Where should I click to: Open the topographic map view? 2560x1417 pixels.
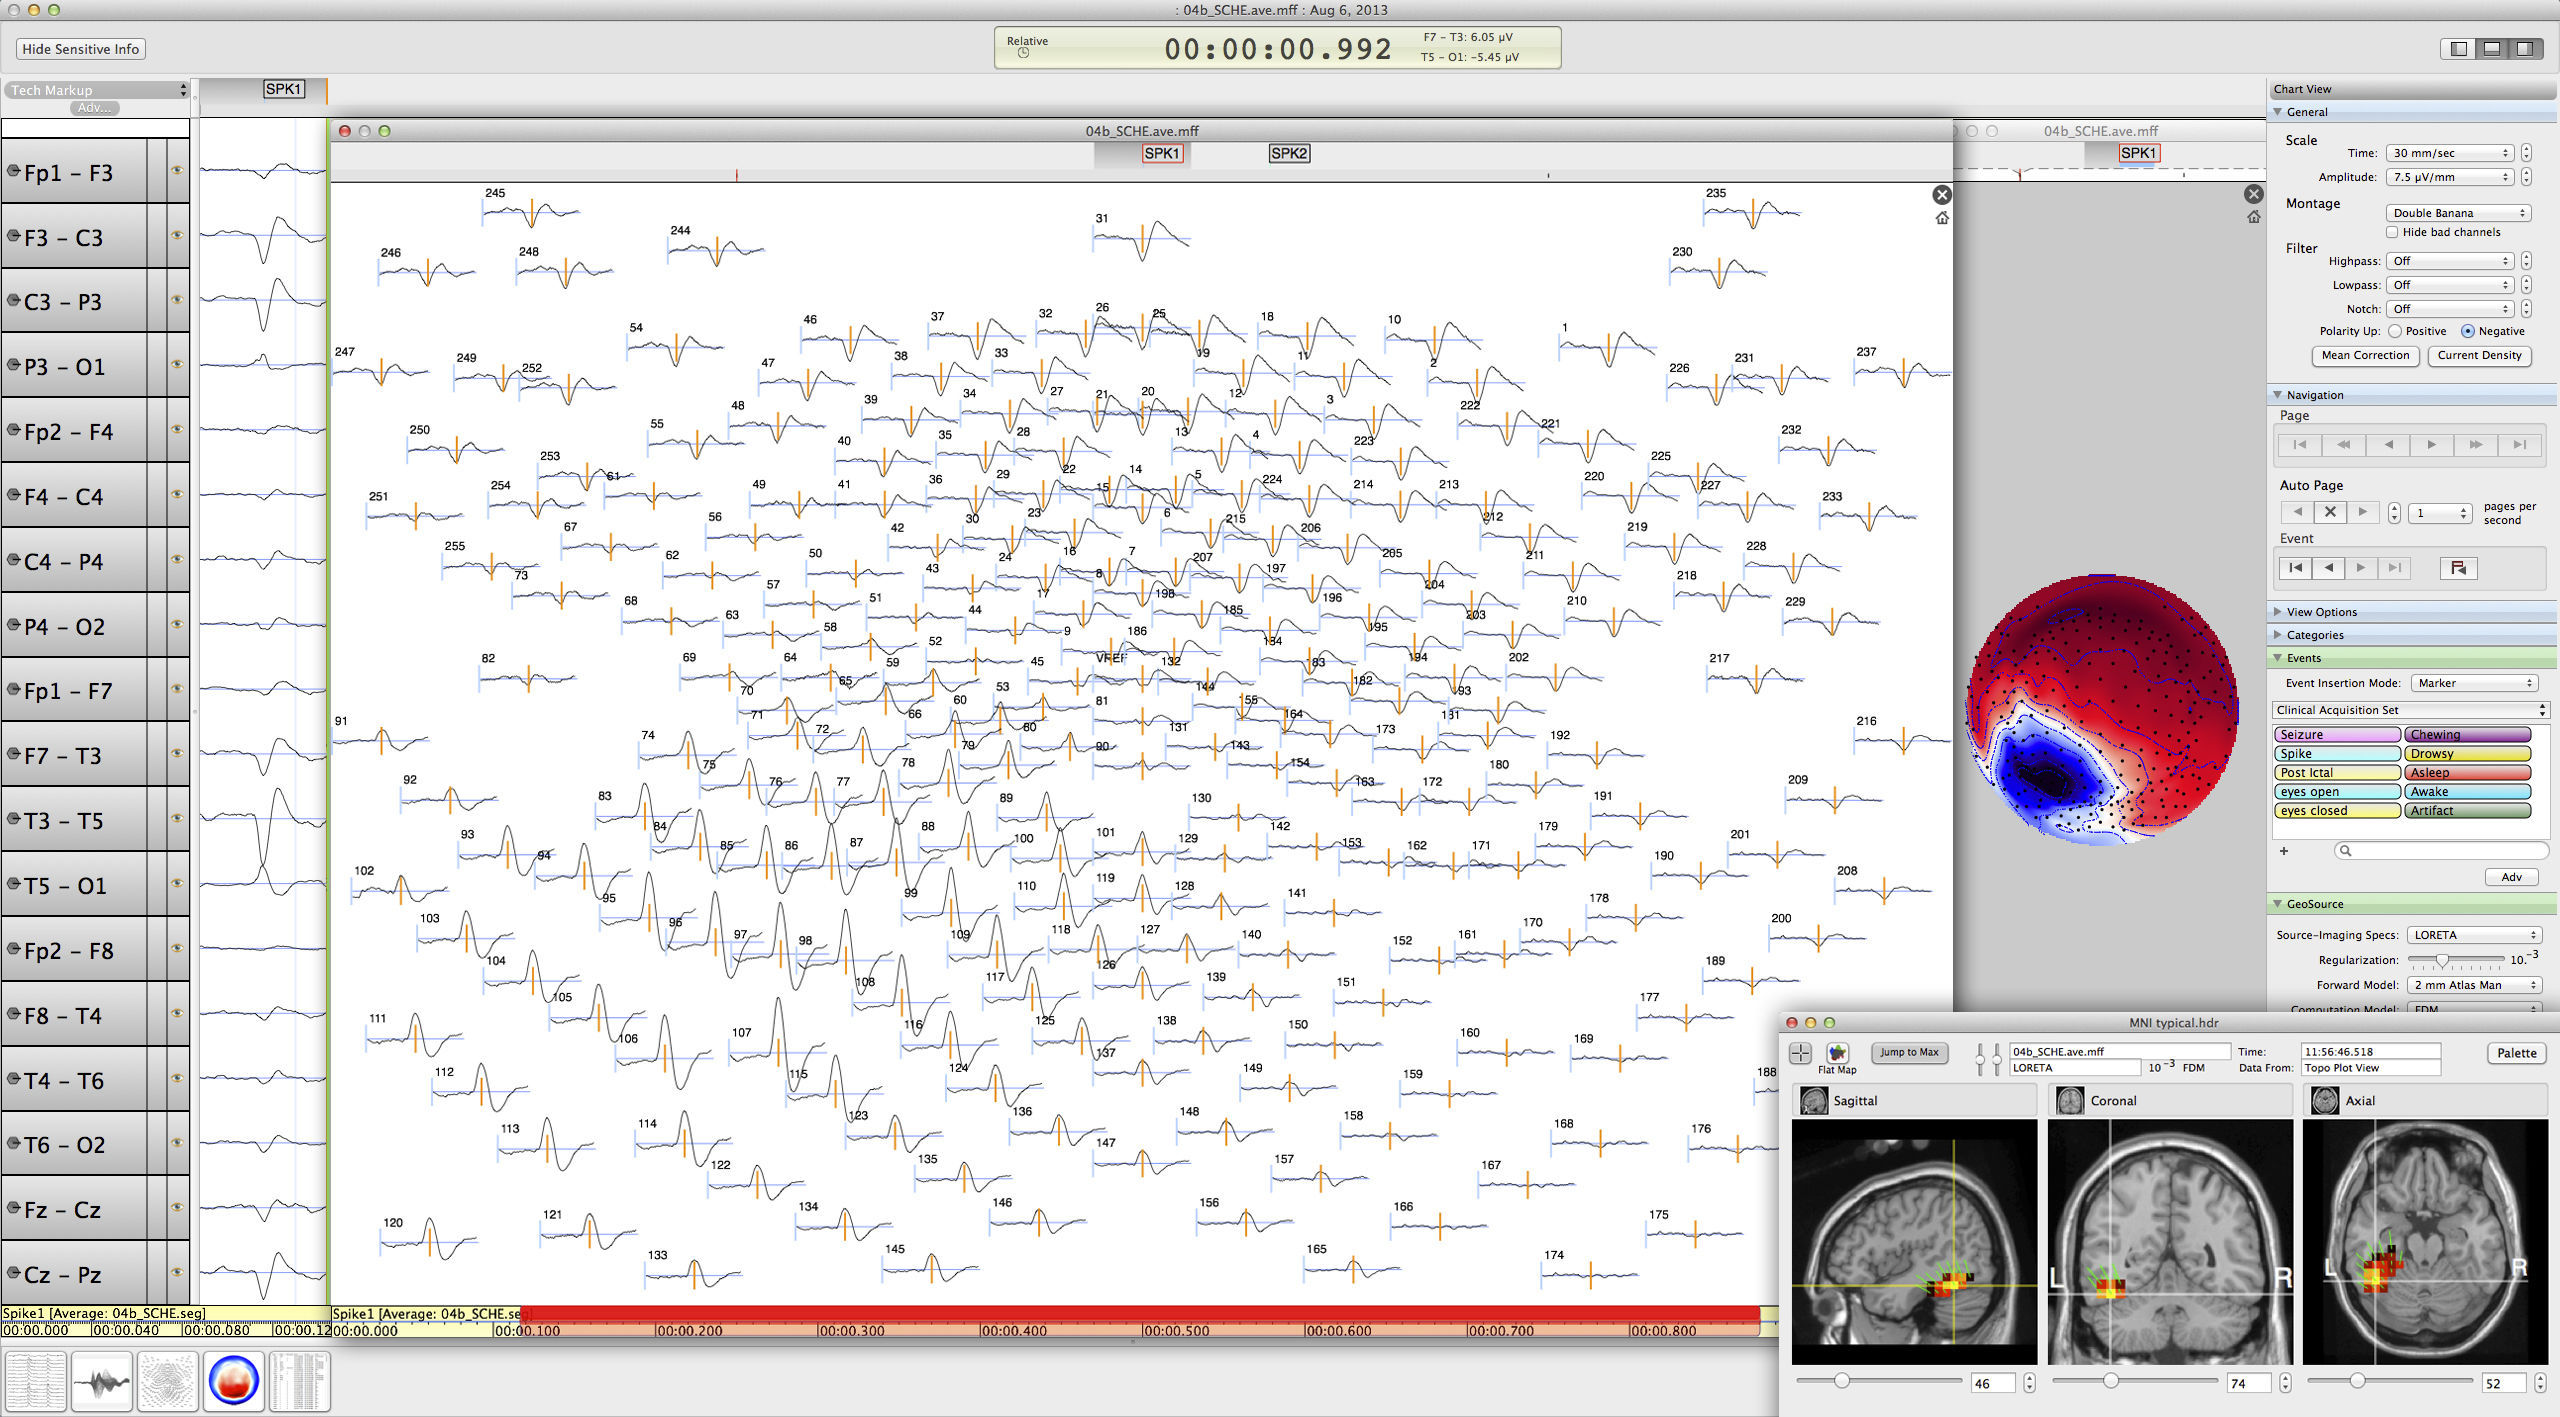(x=233, y=1381)
